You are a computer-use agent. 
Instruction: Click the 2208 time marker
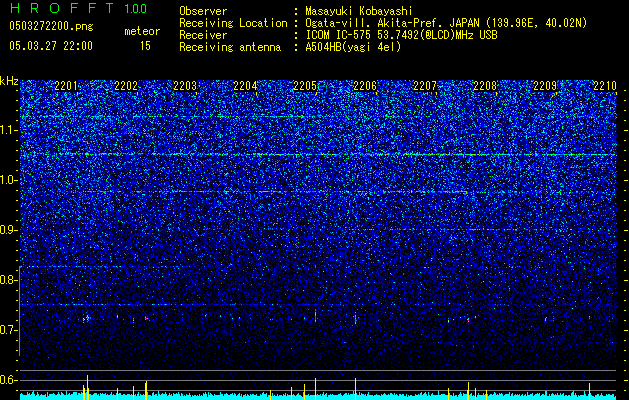(485, 86)
